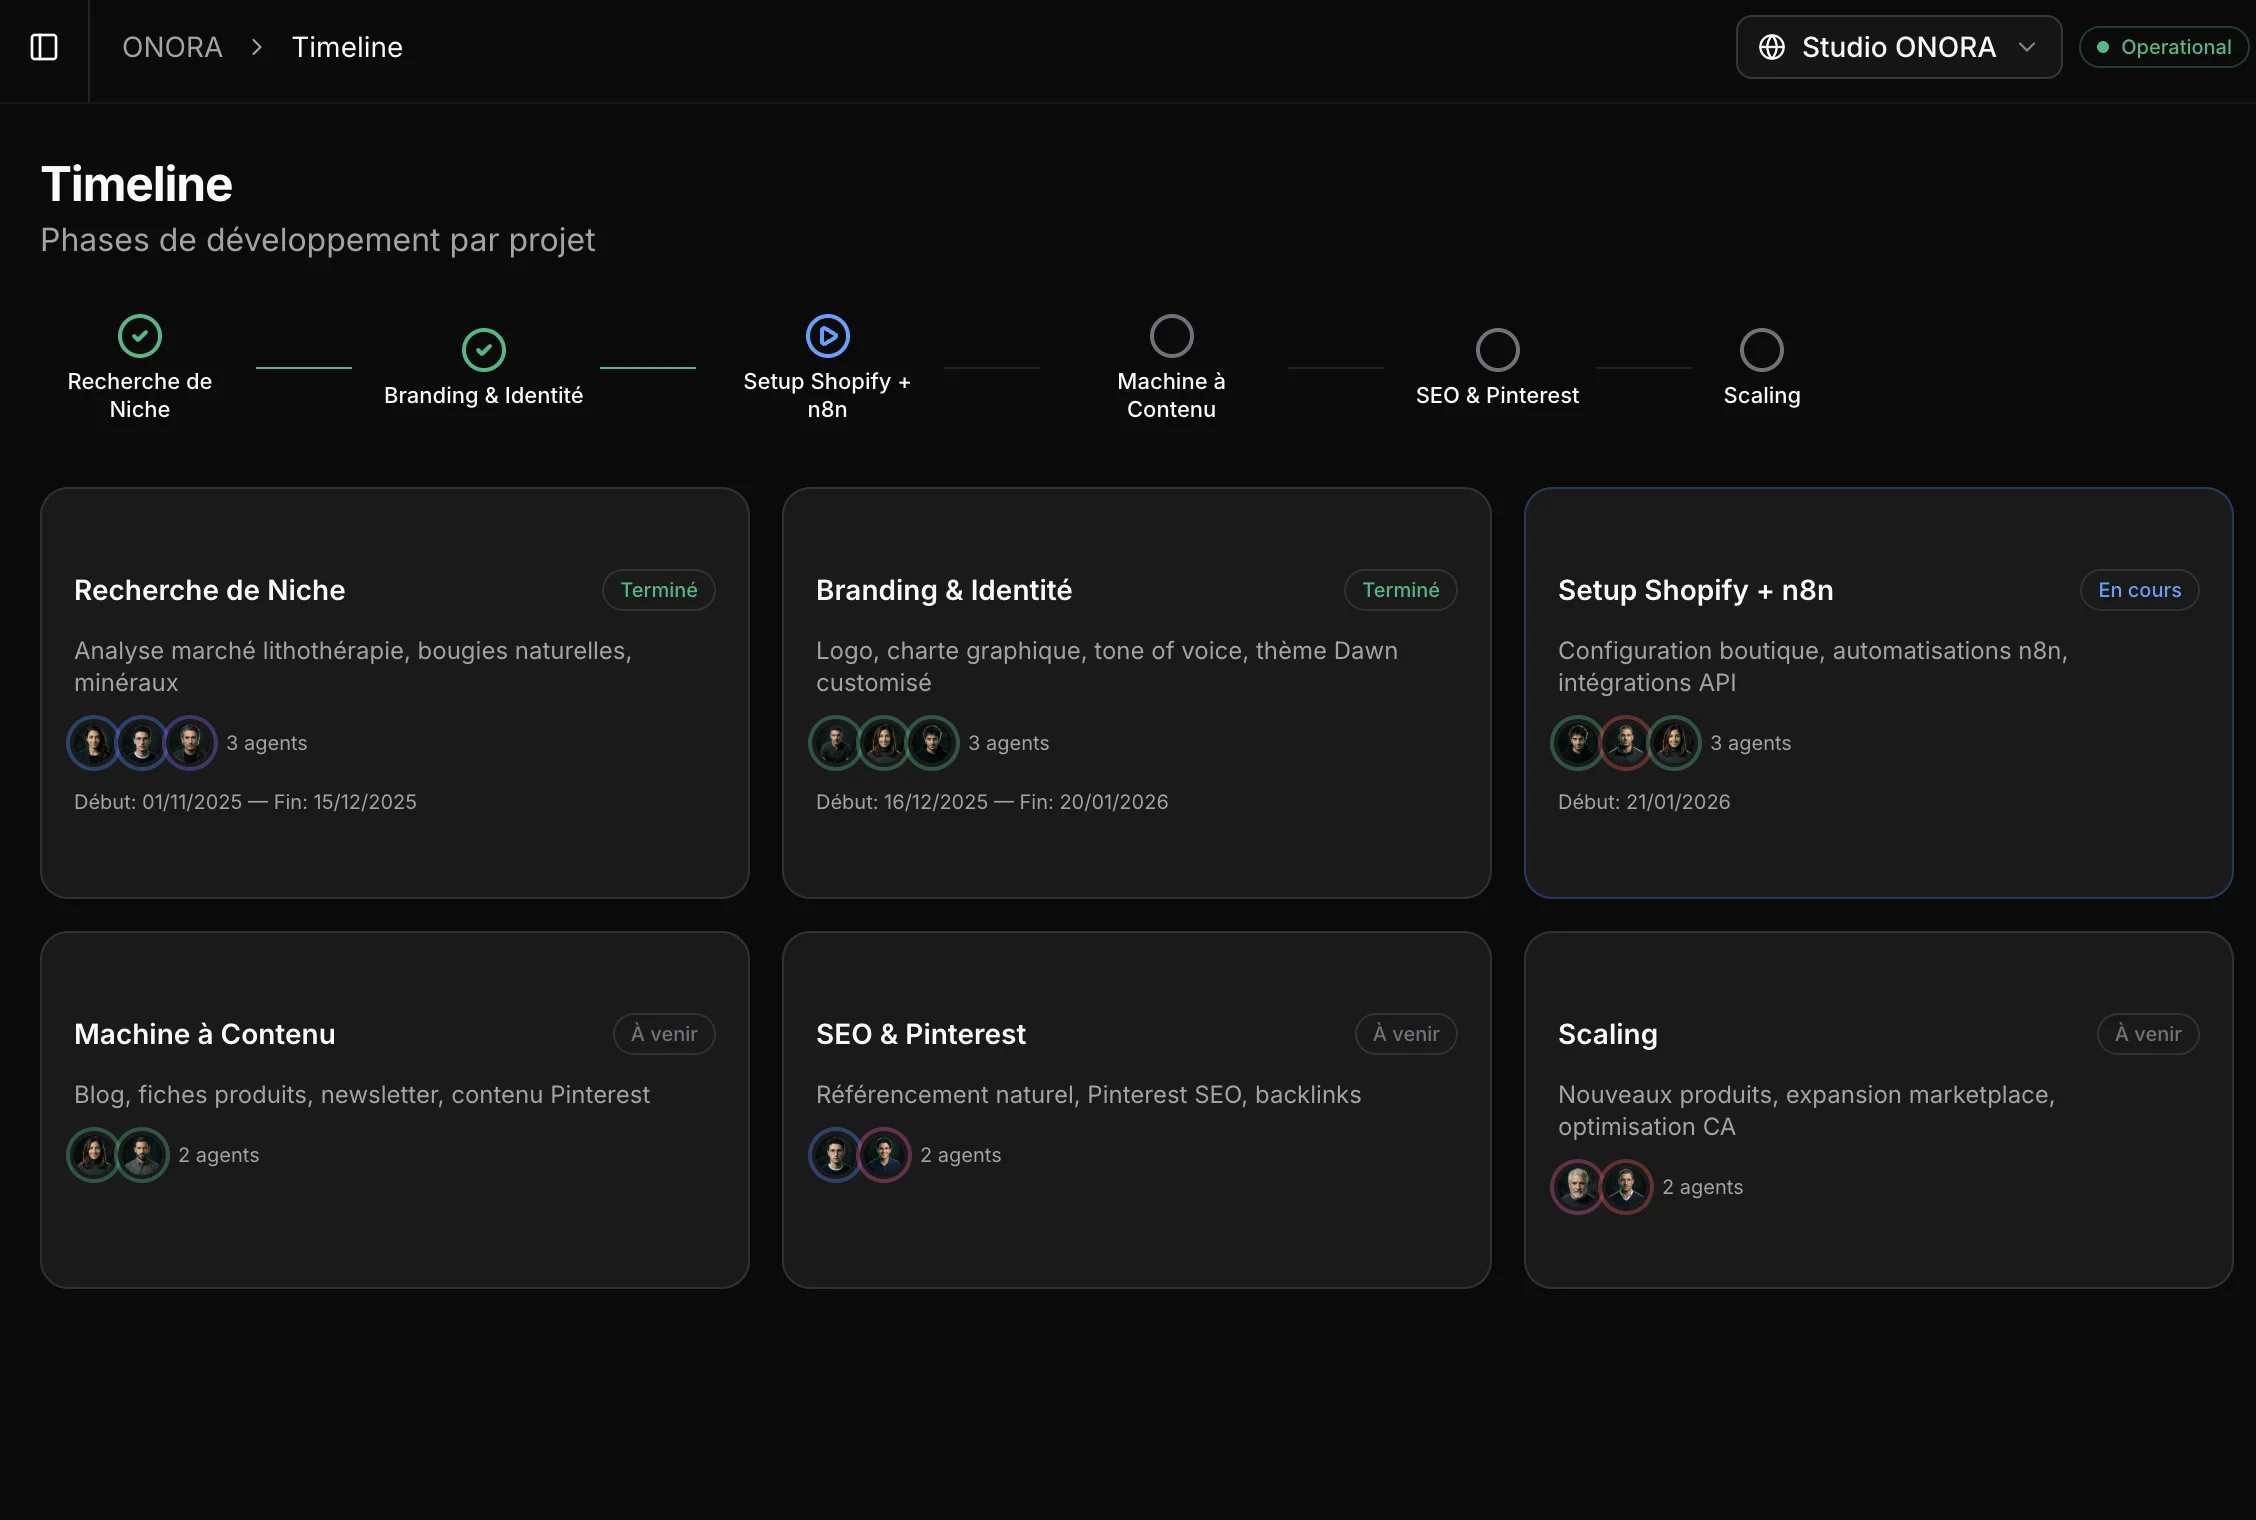Click the 3 agents link on Branding card
The image size is (2256, 1520).
(x=1008, y=743)
